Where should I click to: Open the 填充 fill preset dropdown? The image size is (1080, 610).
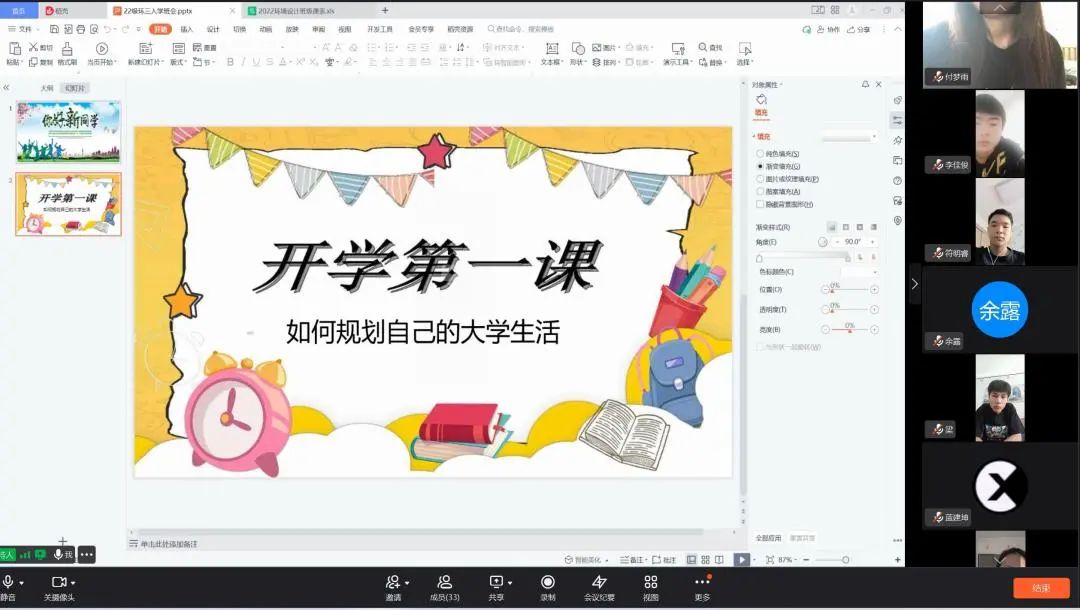click(x=848, y=136)
